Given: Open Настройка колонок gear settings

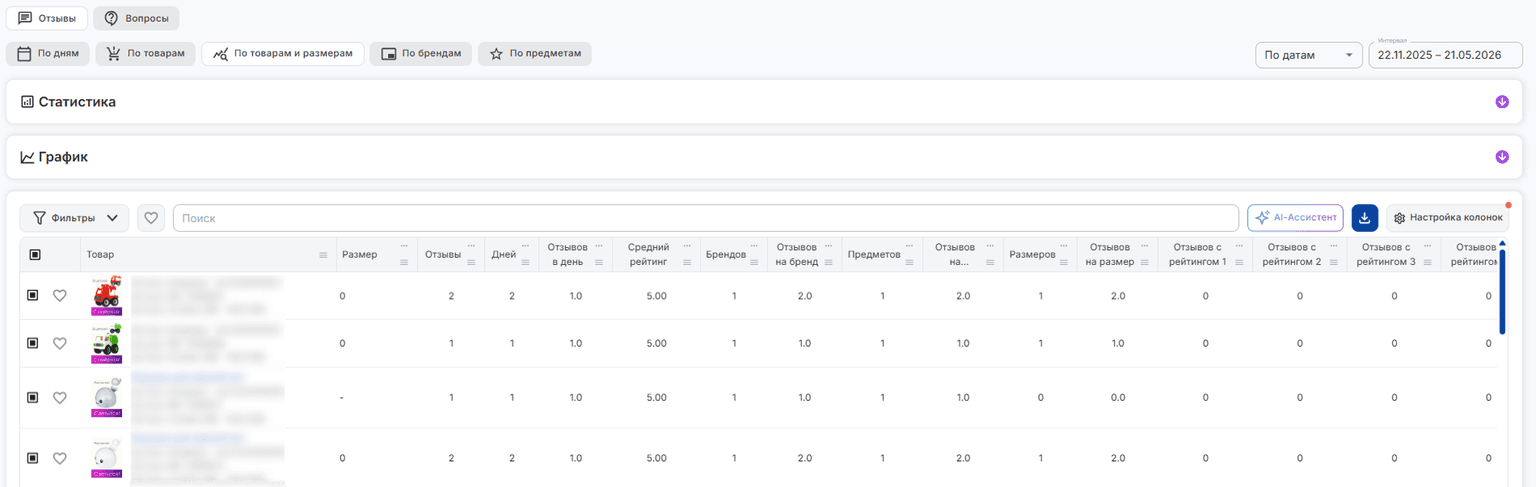Looking at the screenshot, I should 1447,218.
